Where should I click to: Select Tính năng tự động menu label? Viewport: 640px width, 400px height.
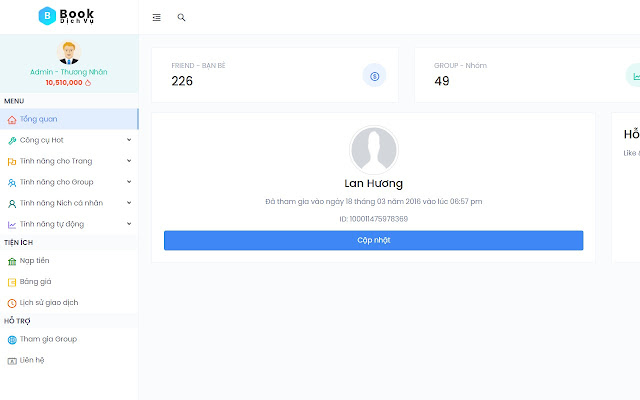(x=52, y=224)
